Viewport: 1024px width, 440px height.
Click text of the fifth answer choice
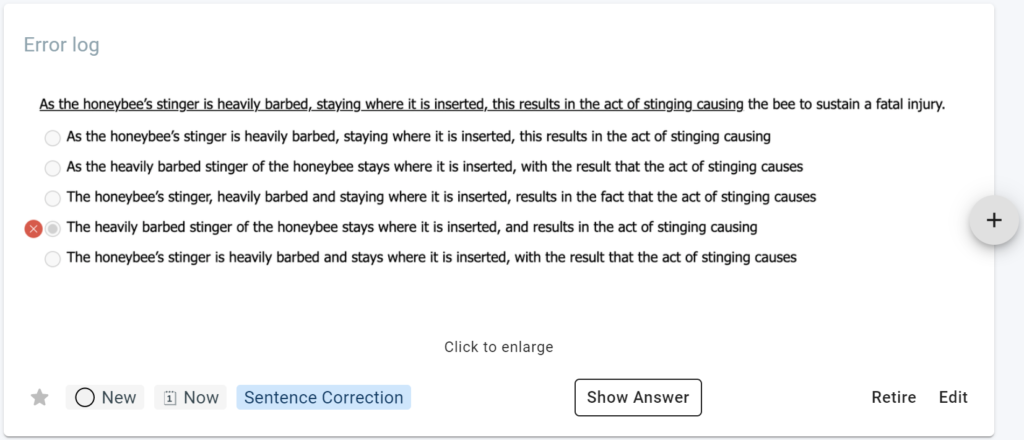[x=432, y=258]
